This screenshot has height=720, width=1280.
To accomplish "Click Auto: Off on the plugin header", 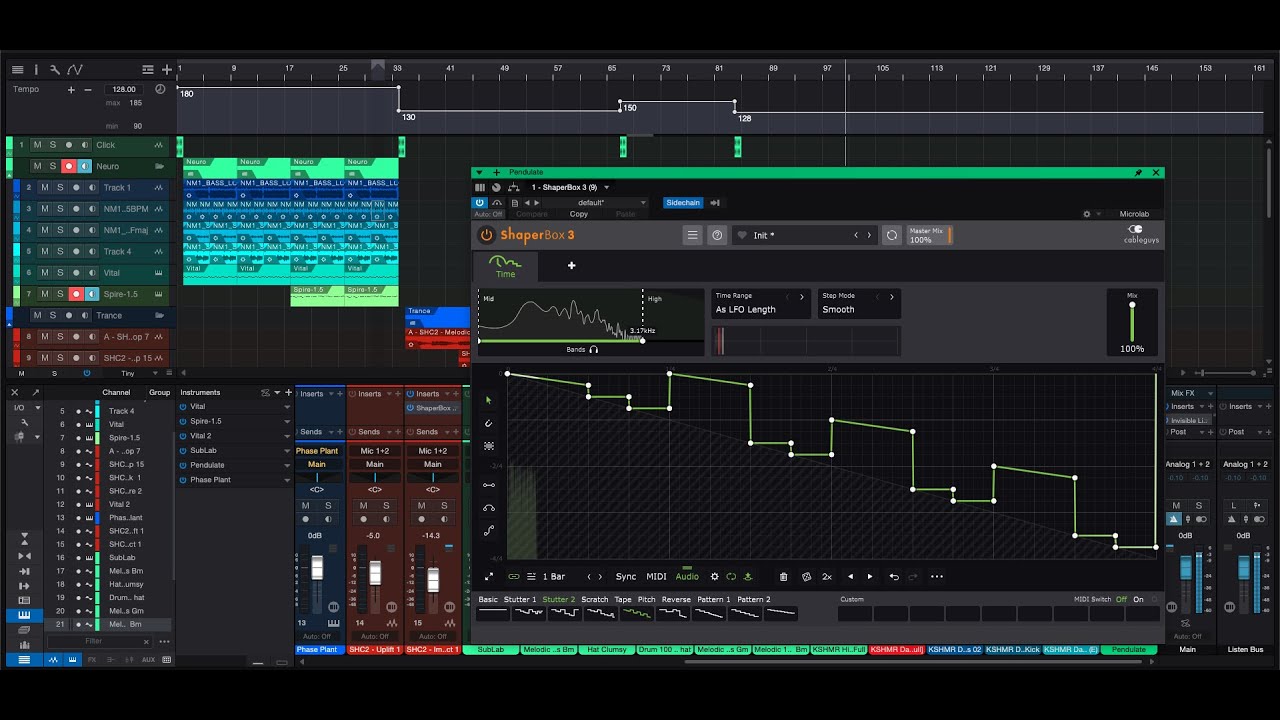I will 489,214.
